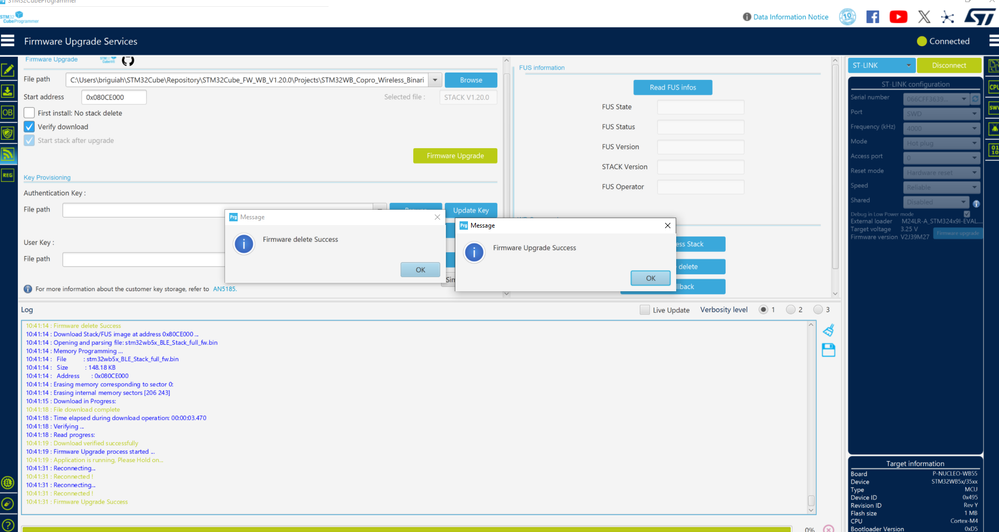Click info icon beside Shared dropdown
The width and height of the screenshot is (999, 532).
tap(977, 204)
